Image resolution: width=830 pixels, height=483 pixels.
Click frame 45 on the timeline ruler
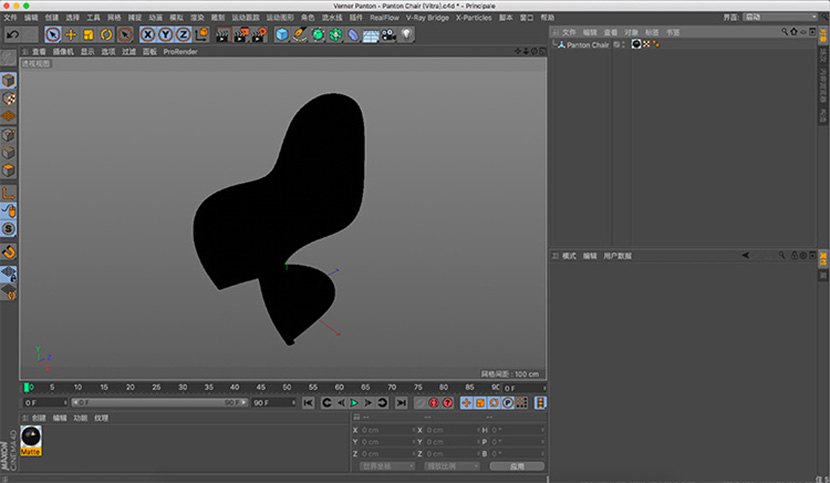261,387
